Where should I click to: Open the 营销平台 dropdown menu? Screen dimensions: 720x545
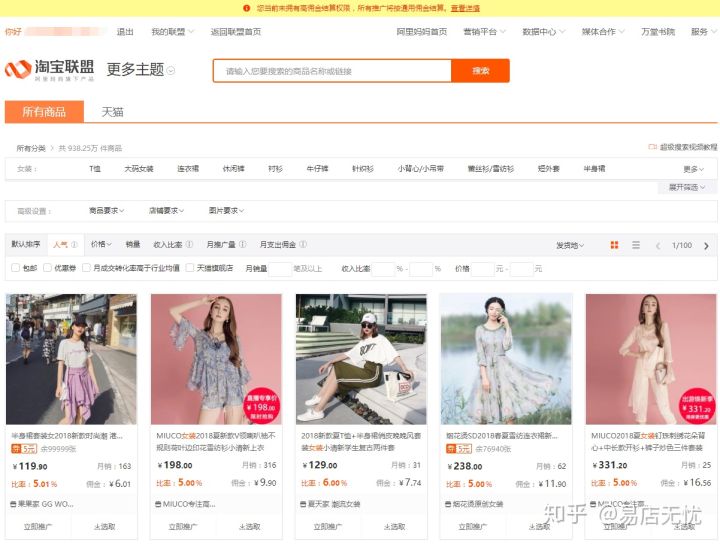point(484,32)
